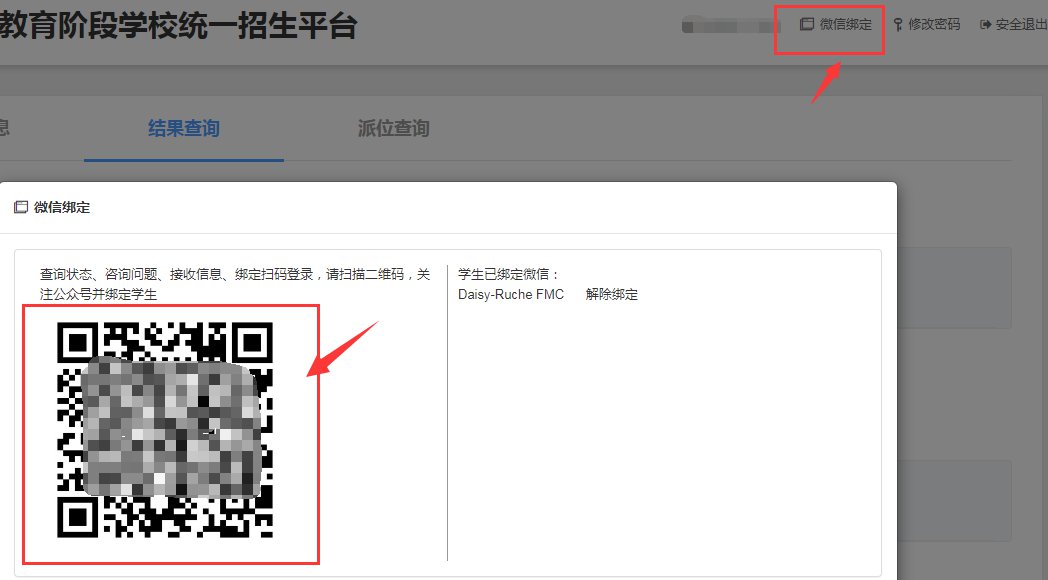Image resolution: width=1048 pixels, height=580 pixels.
Task: Switch to the 结果查询 tab
Action: [184, 128]
